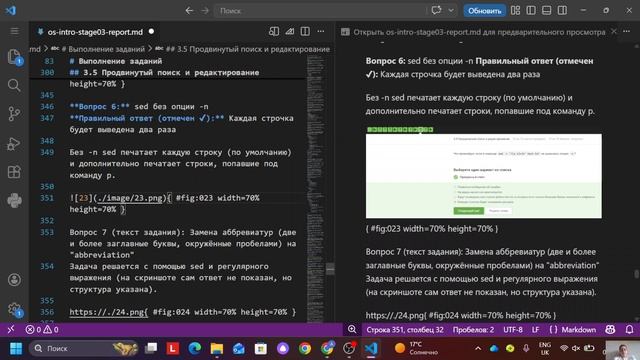Image resolution: width=640 pixels, height=360 pixels.
Task: Change end of line sequence LF
Action: point(536,329)
